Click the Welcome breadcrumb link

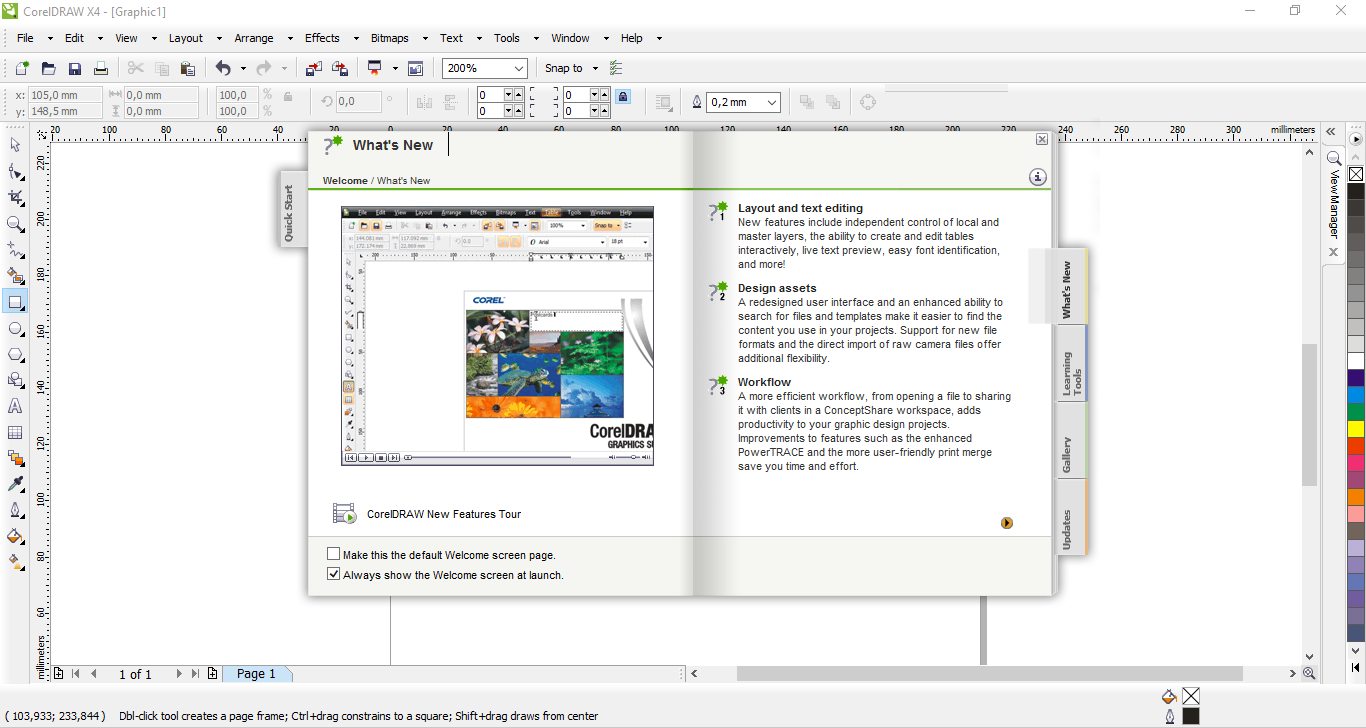click(345, 181)
